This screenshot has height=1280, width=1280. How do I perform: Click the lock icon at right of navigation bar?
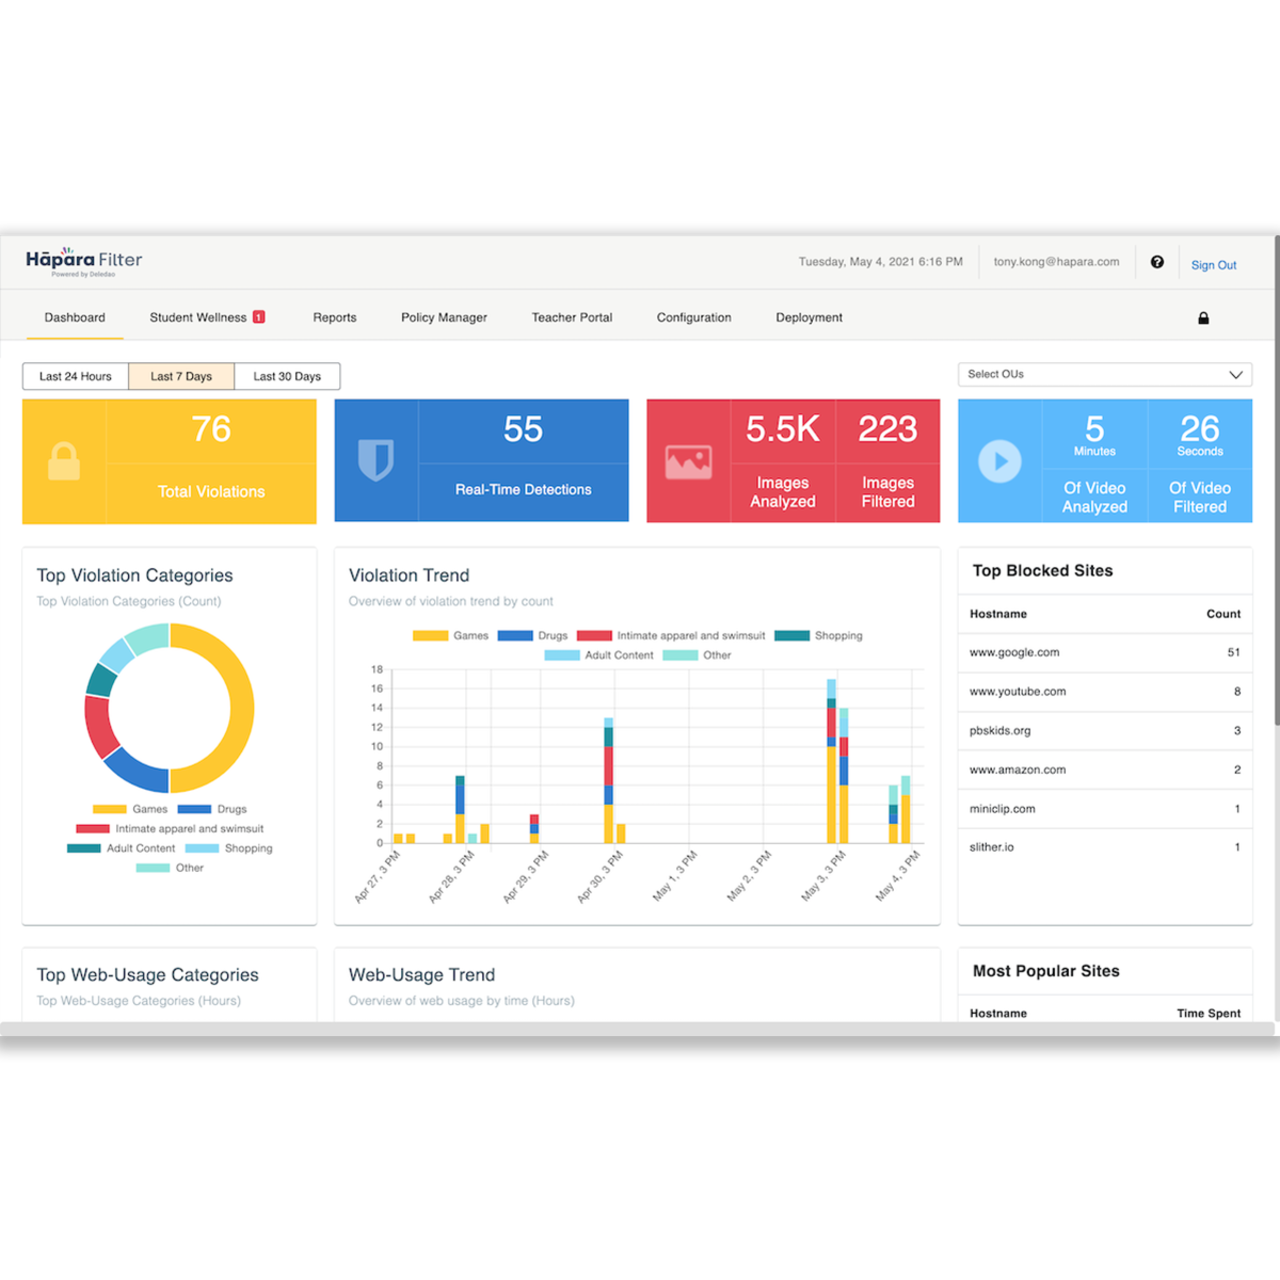[1203, 317]
